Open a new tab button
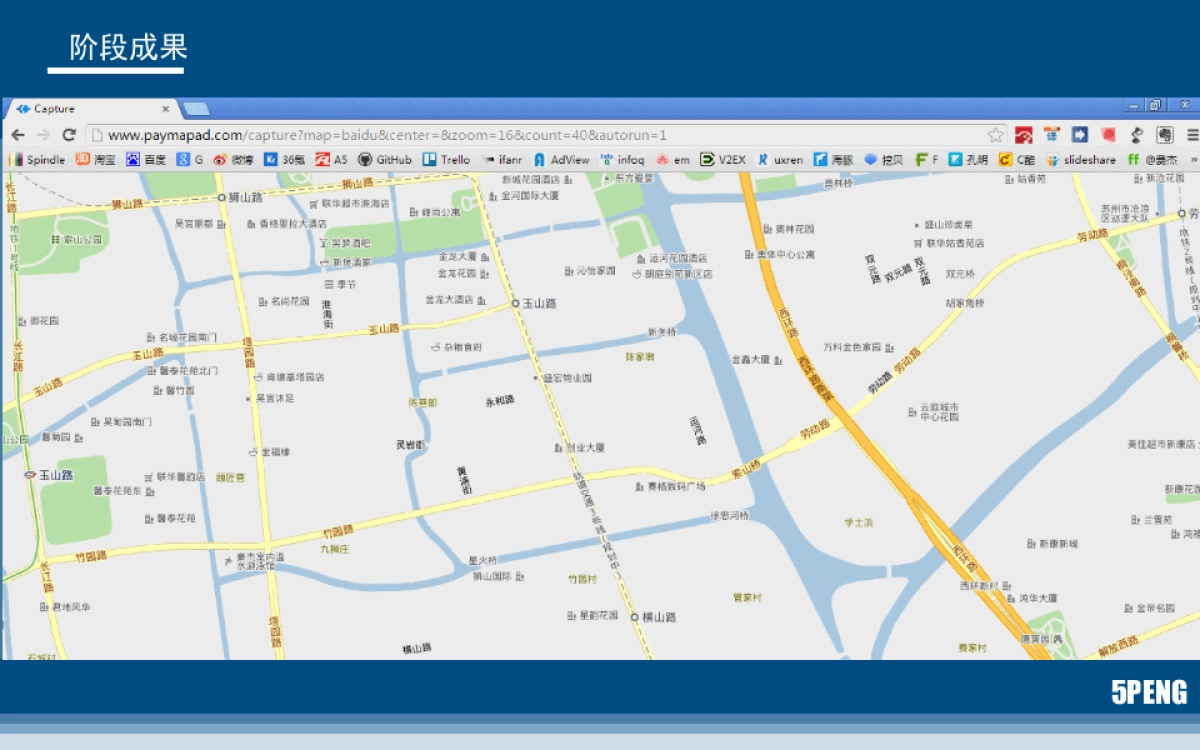 point(196,109)
